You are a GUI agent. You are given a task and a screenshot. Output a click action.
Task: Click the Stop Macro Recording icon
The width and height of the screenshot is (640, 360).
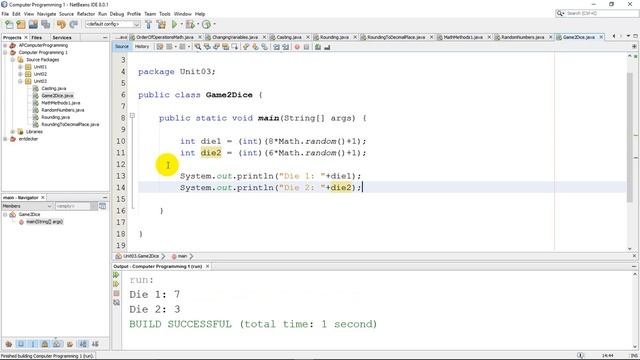(306, 47)
